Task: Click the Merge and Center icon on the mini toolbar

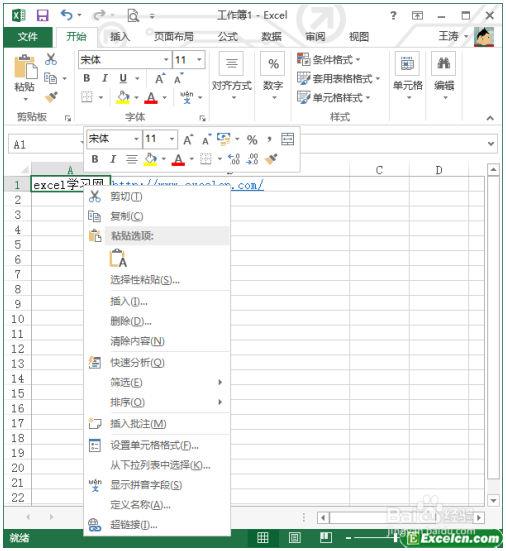Action: coord(287,139)
